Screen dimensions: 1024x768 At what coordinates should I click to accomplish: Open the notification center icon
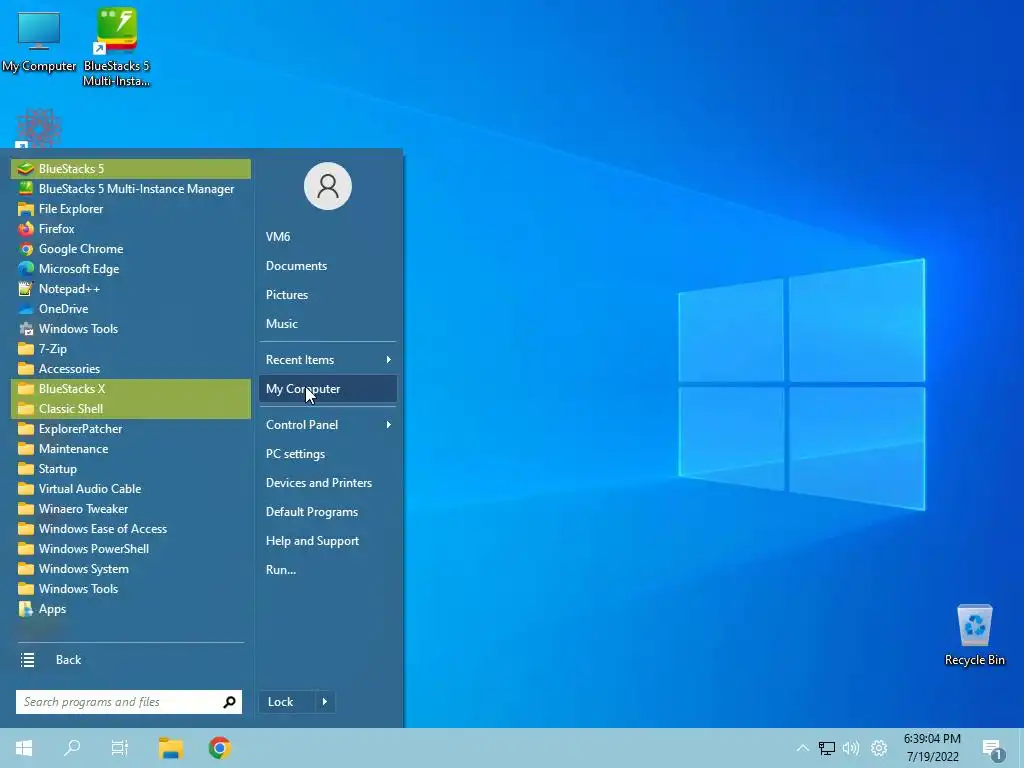tap(993, 750)
